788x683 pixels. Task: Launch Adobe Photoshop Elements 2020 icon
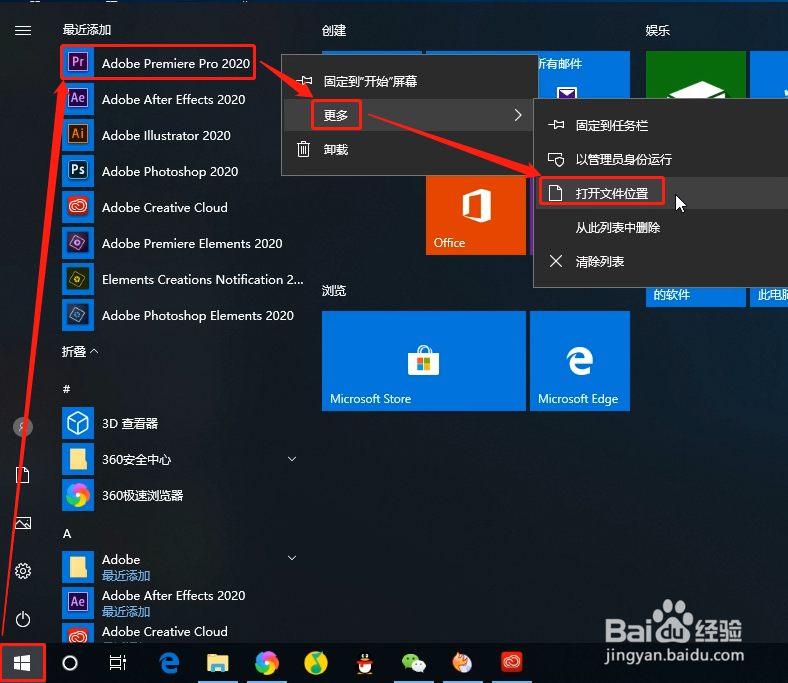click(x=78, y=315)
